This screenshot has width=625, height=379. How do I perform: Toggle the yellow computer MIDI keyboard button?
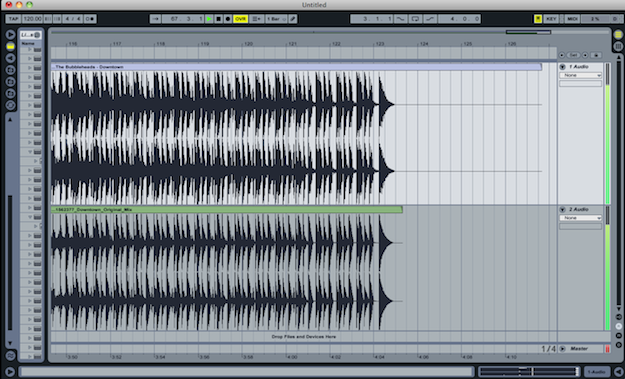click(x=538, y=19)
